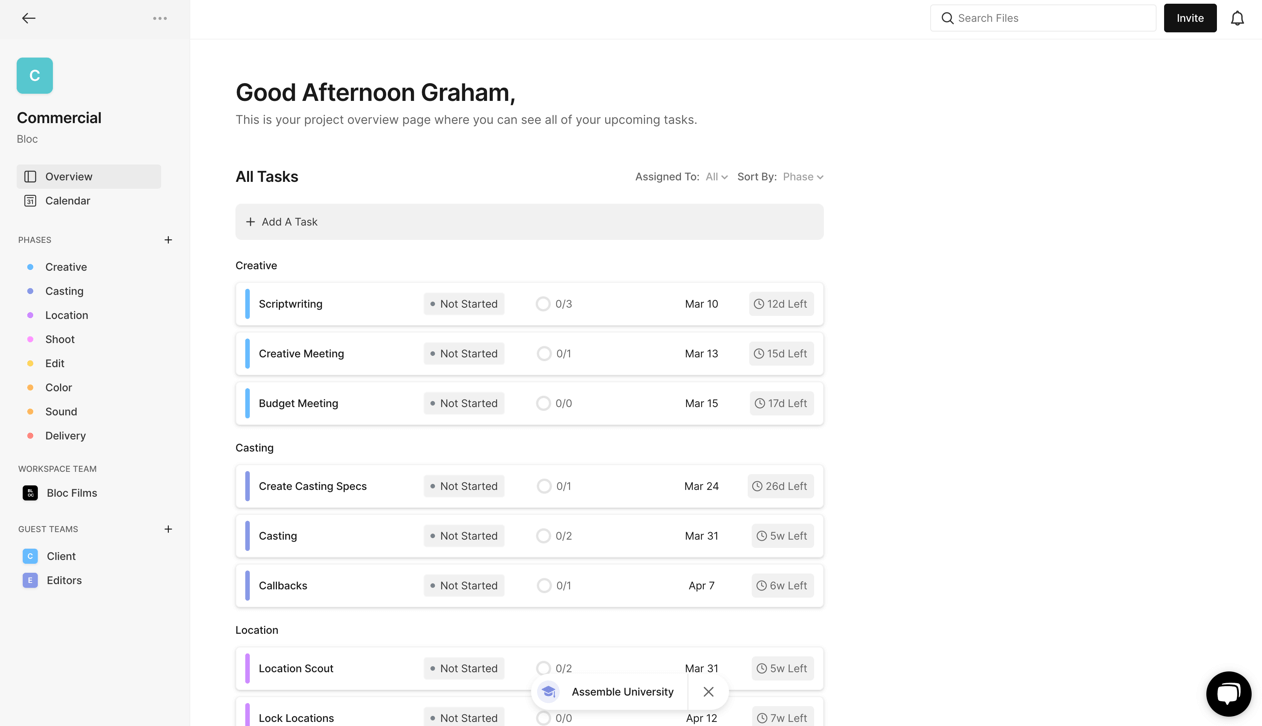Select the Shoot phase in sidebar
Screen dimensions: 1262x726
60,339
